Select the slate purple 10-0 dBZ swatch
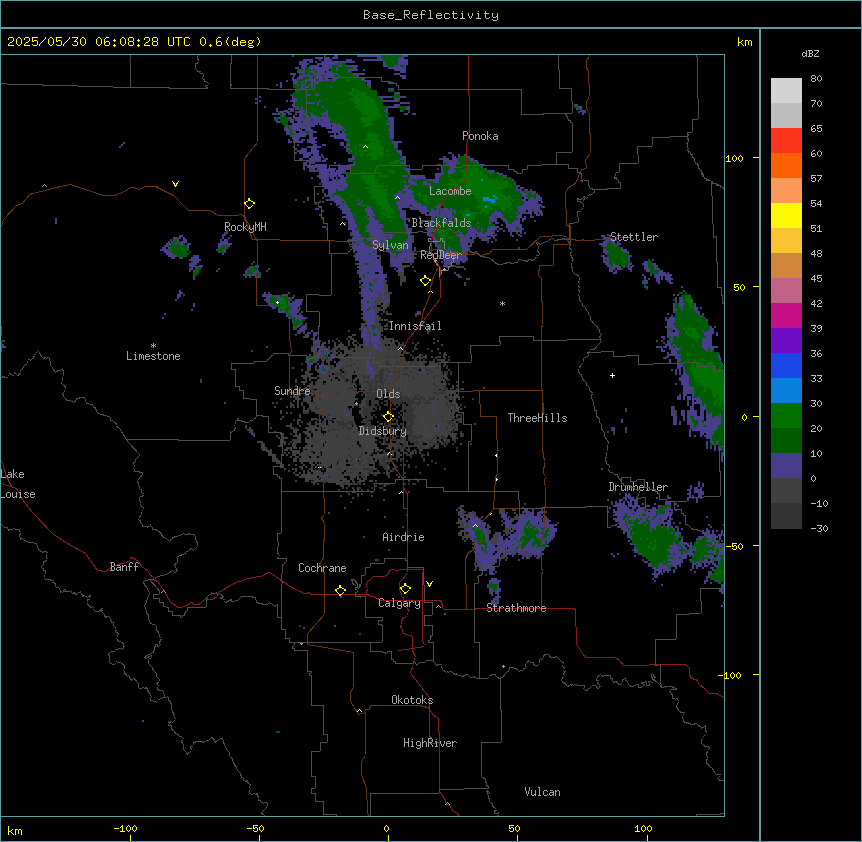The height and width of the screenshot is (842, 862). (x=786, y=466)
